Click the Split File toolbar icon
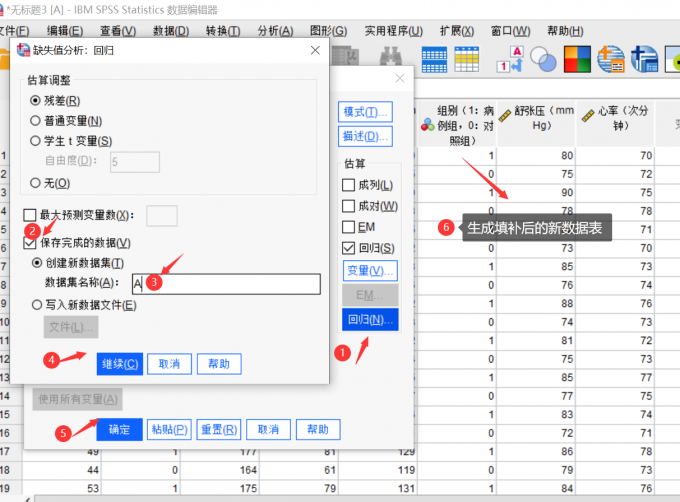The width and height of the screenshot is (680, 502). click(x=434, y=59)
